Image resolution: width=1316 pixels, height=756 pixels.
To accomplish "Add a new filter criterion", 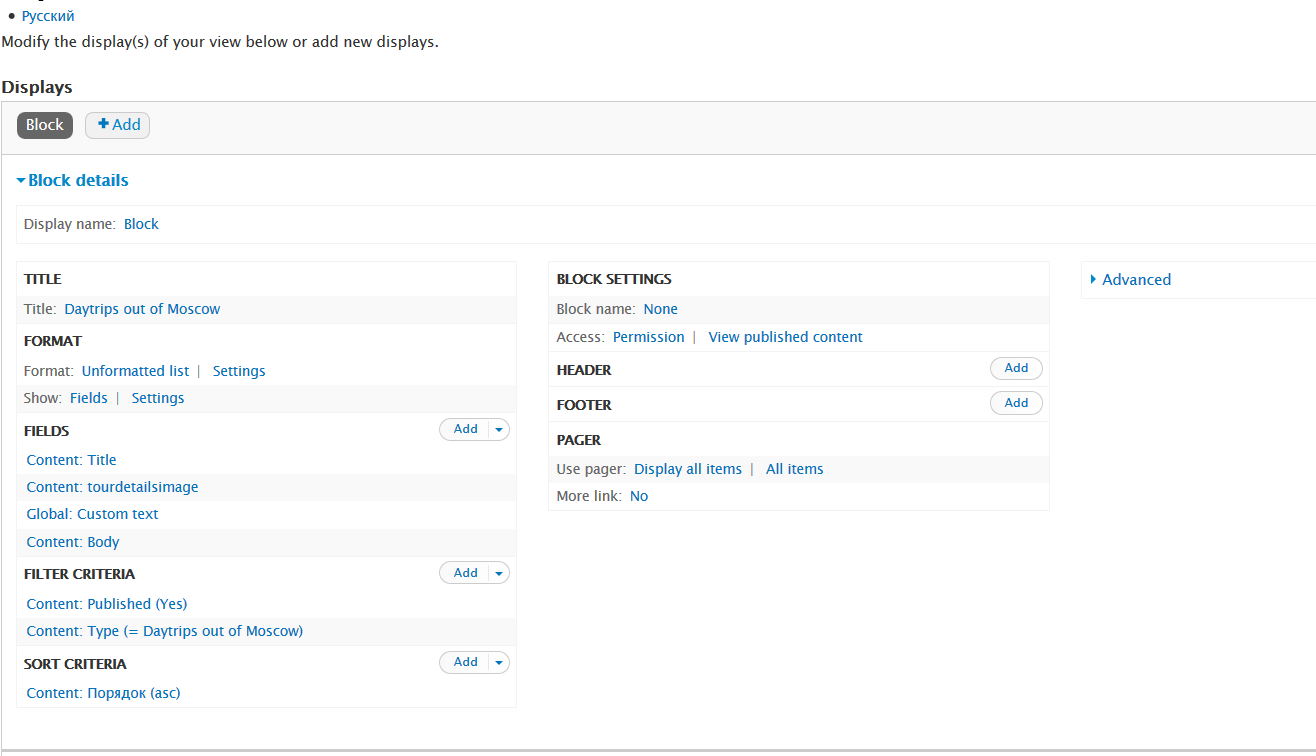I will coord(465,573).
